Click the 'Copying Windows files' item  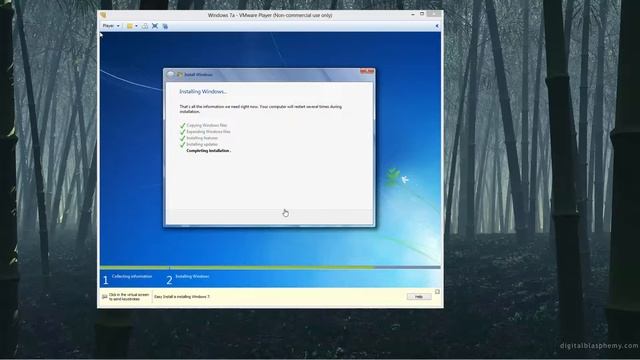[x=207, y=125]
